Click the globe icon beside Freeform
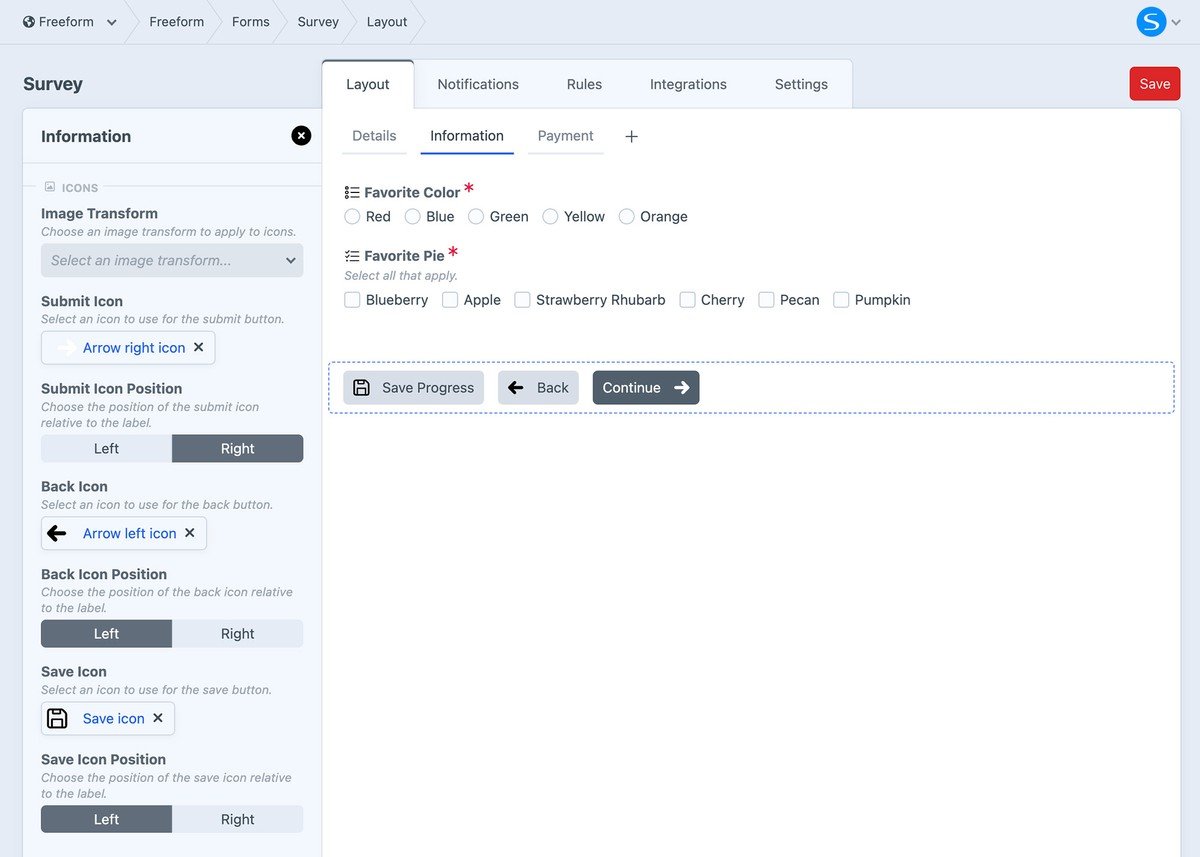The image size is (1200, 857). click(x=29, y=22)
